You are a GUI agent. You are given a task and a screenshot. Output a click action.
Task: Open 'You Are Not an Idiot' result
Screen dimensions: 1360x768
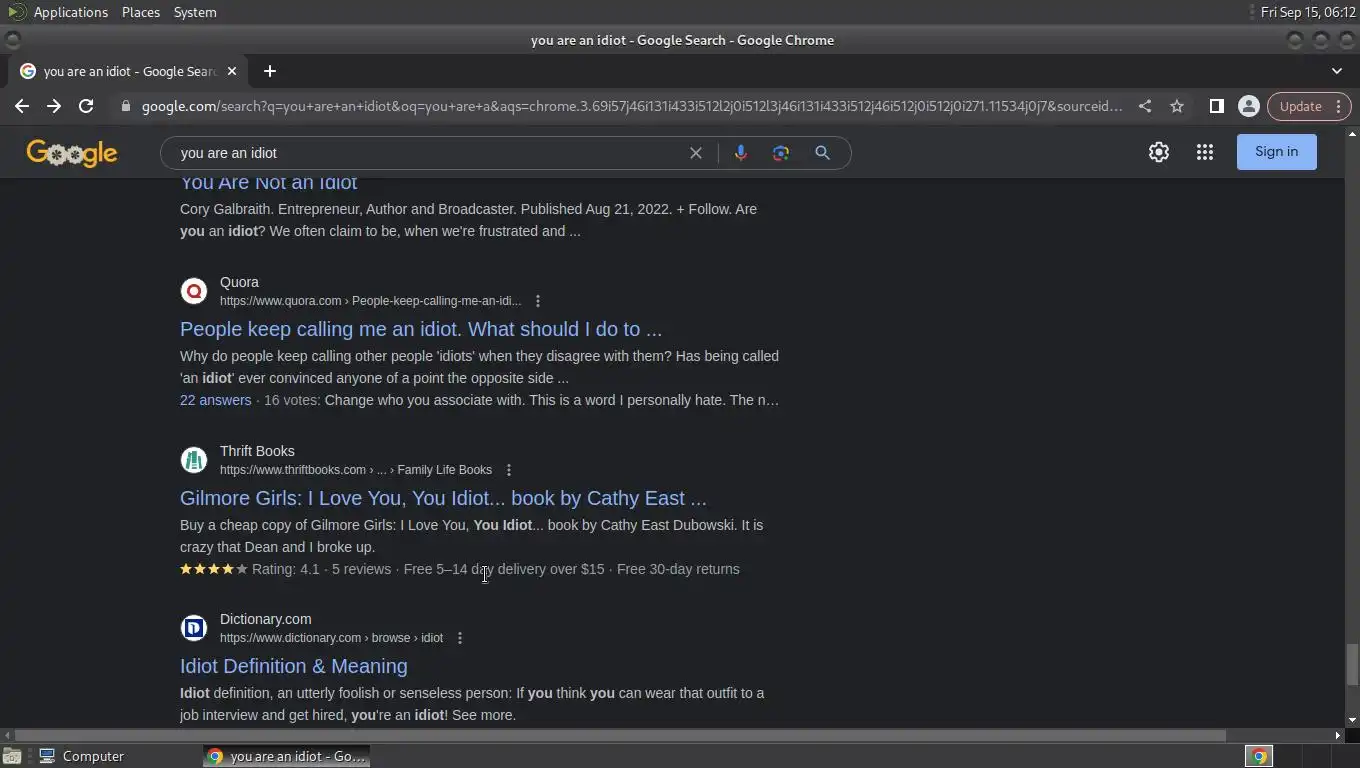pyautogui.click(x=268, y=183)
